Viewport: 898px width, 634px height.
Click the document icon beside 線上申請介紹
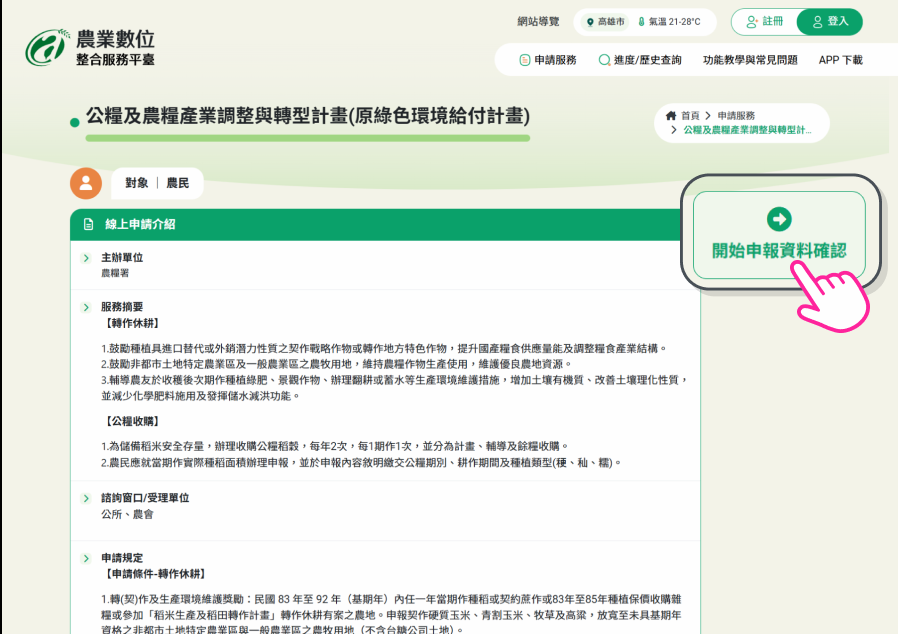[x=89, y=225]
